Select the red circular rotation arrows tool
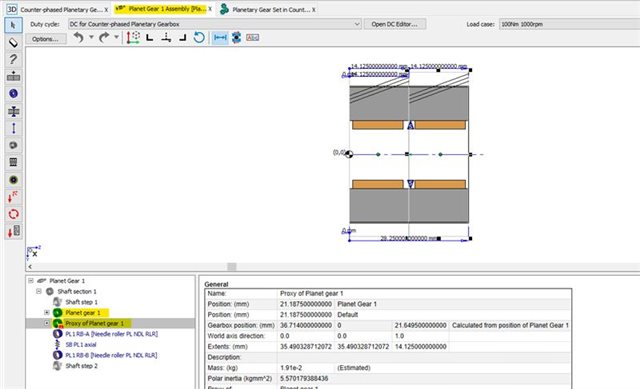 [13, 214]
